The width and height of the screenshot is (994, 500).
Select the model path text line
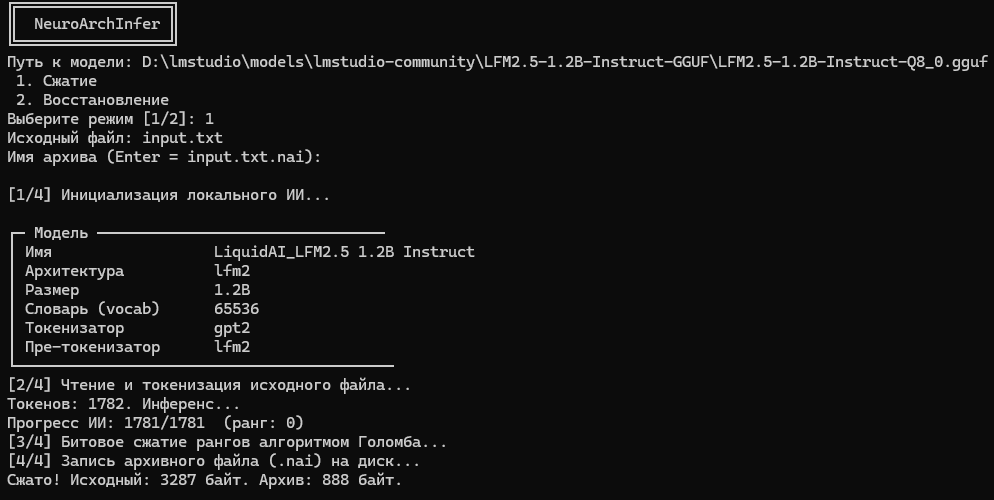pyautogui.click(x=498, y=62)
